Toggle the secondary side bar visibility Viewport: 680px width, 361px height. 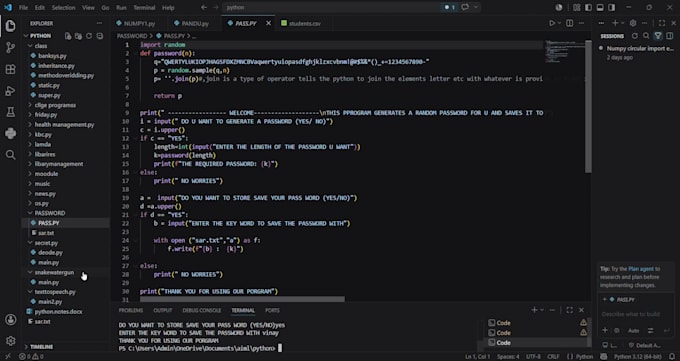[x=611, y=7]
